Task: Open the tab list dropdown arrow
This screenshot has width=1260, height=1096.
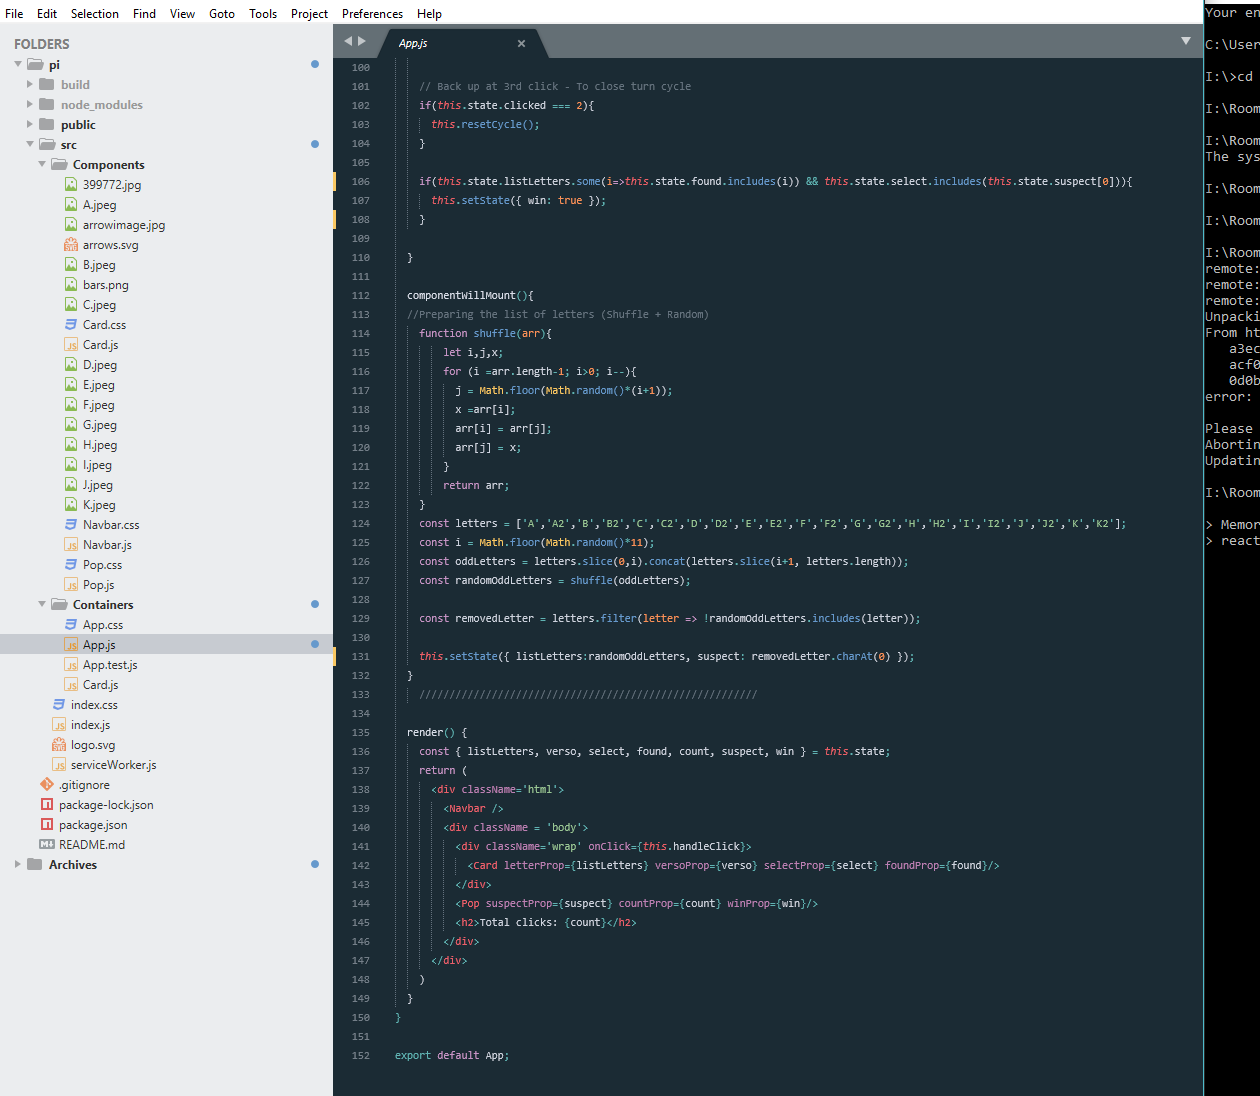Action: [1186, 41]
